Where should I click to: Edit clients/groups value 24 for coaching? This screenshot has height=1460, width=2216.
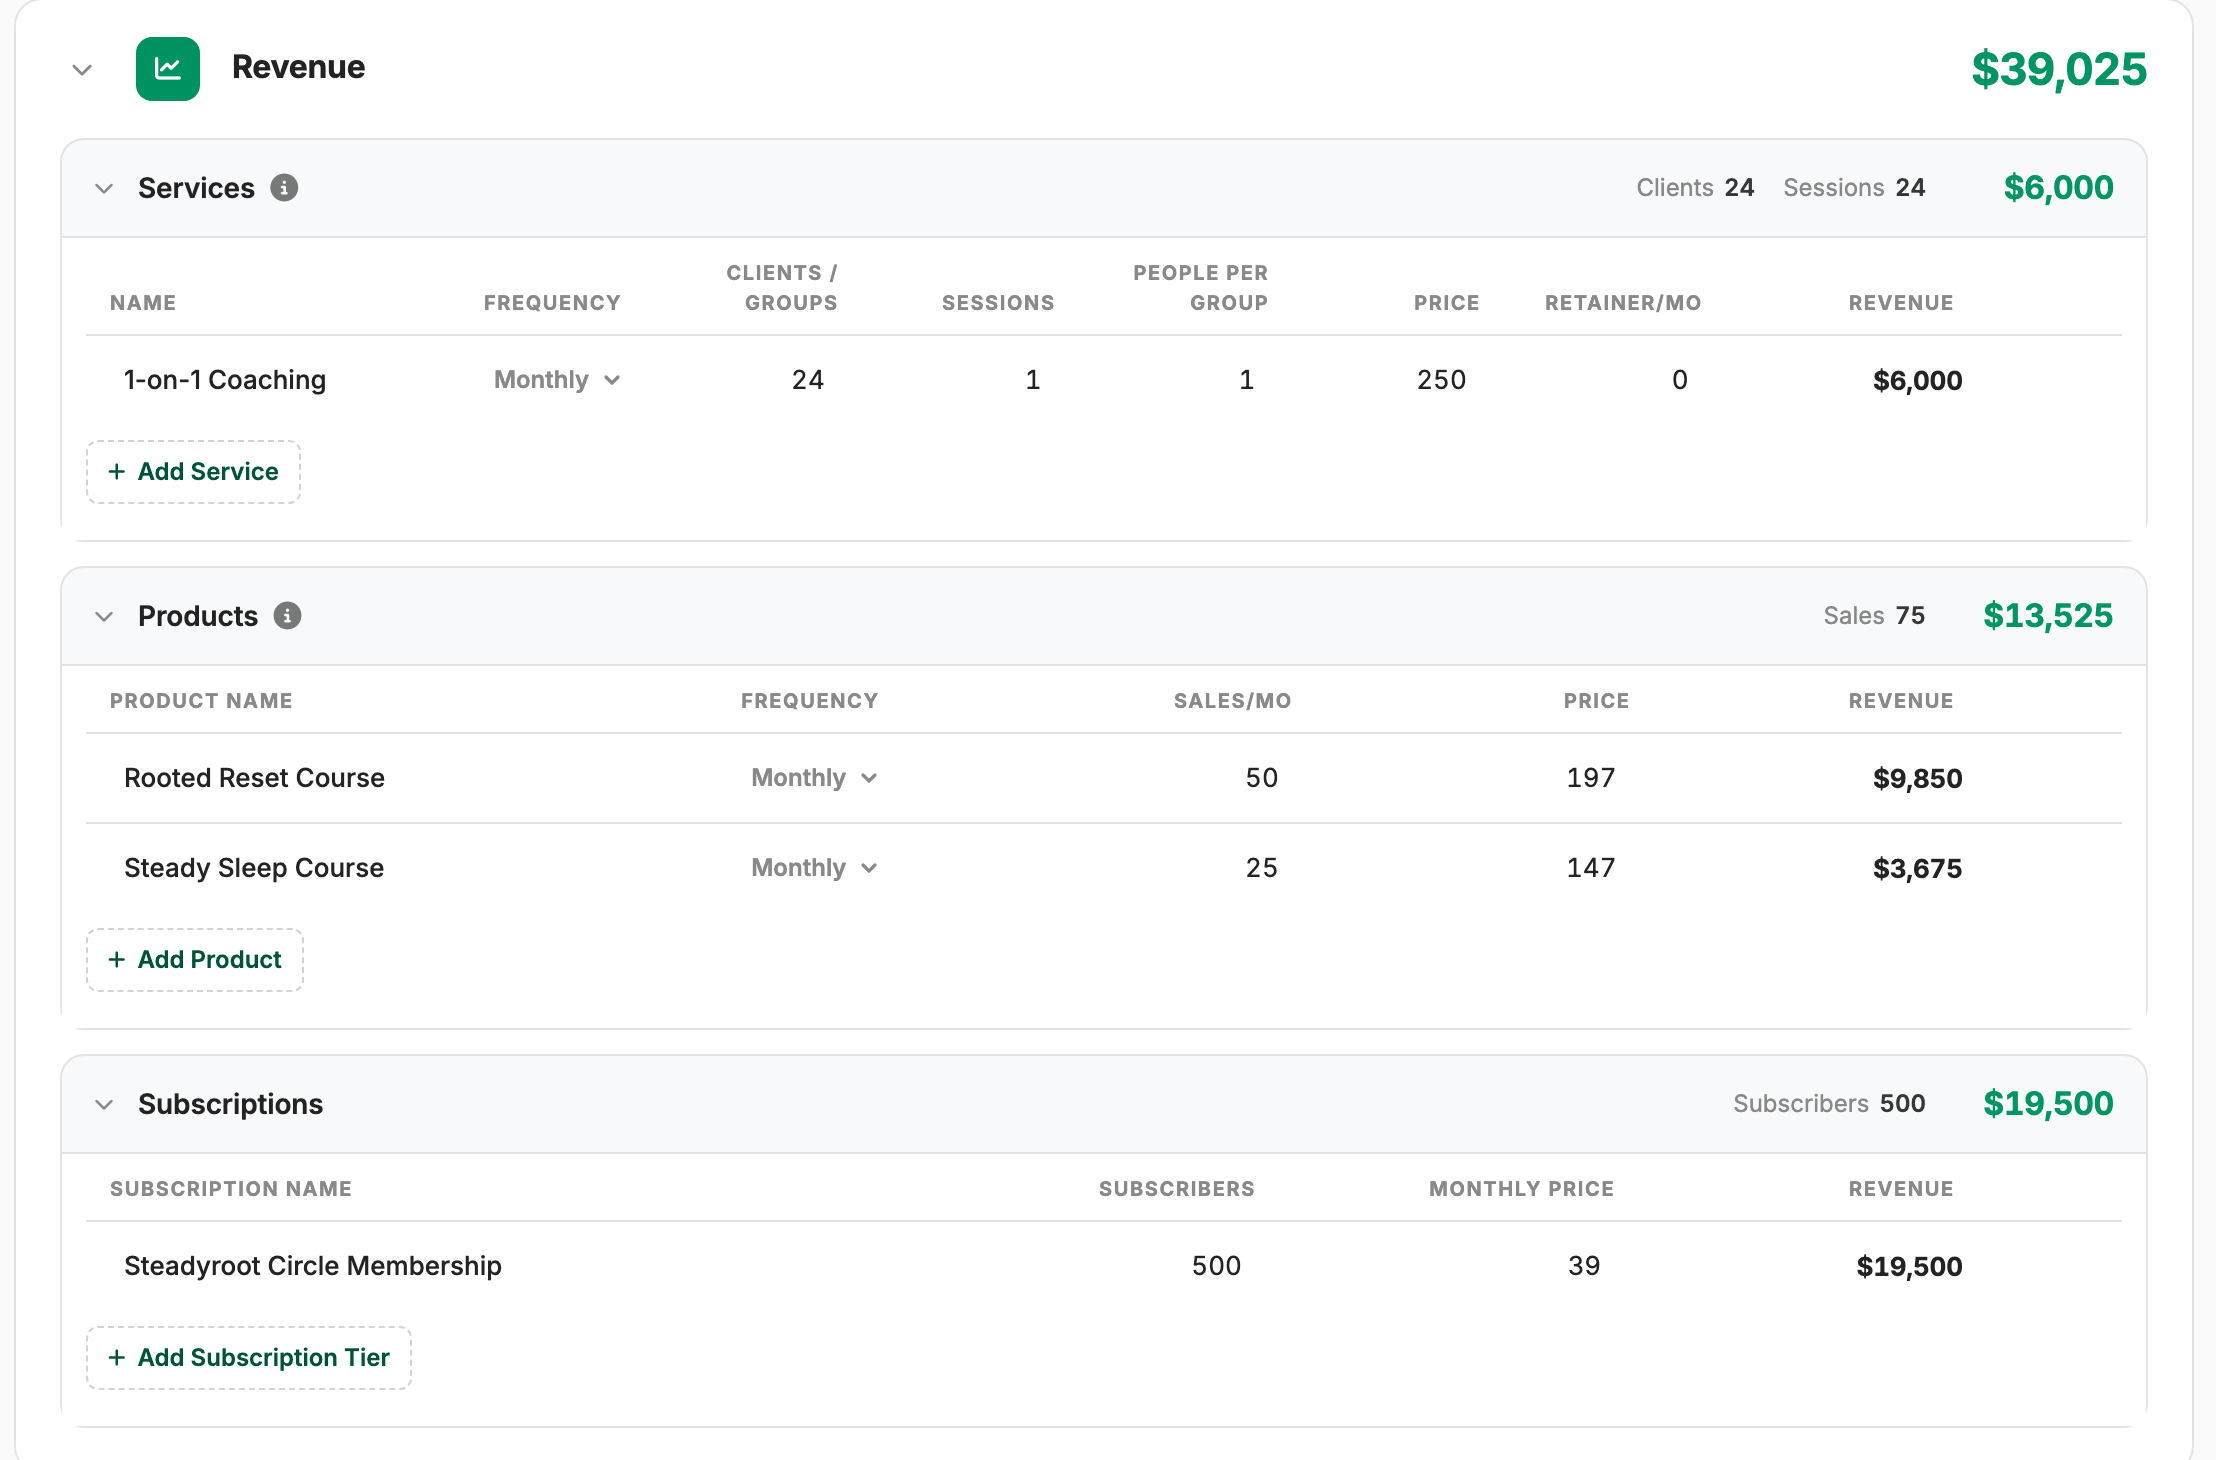pos(808,380)
